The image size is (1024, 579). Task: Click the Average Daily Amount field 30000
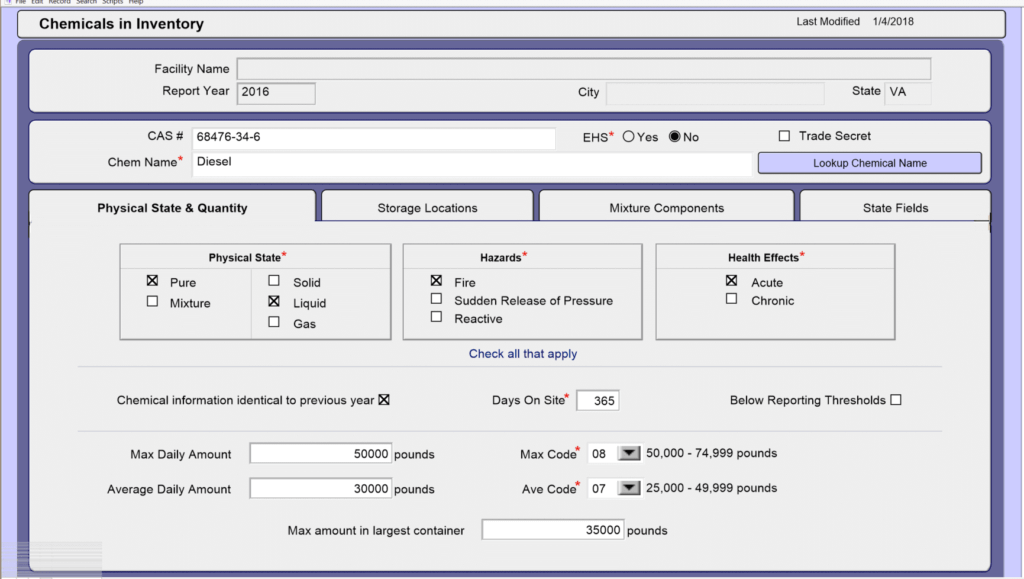coord(321,488)
